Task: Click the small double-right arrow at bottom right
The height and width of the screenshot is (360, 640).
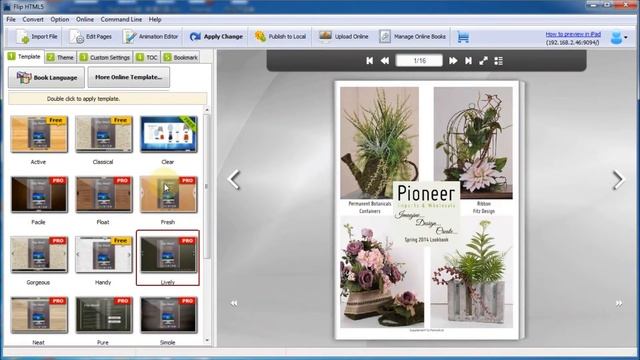Action: (619, 303)
